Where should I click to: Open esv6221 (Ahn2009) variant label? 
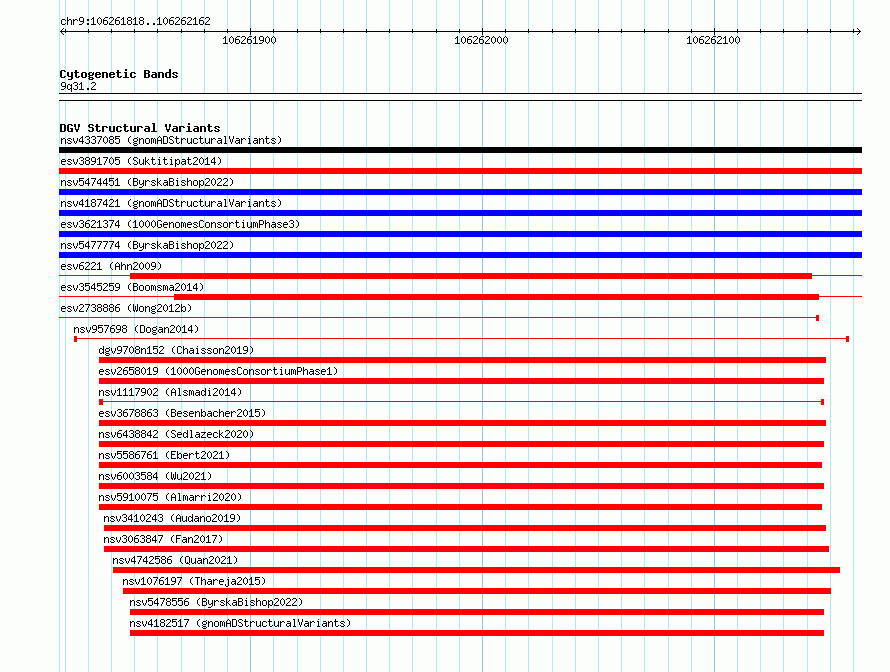pyautogui.click(x=111, y=266)
